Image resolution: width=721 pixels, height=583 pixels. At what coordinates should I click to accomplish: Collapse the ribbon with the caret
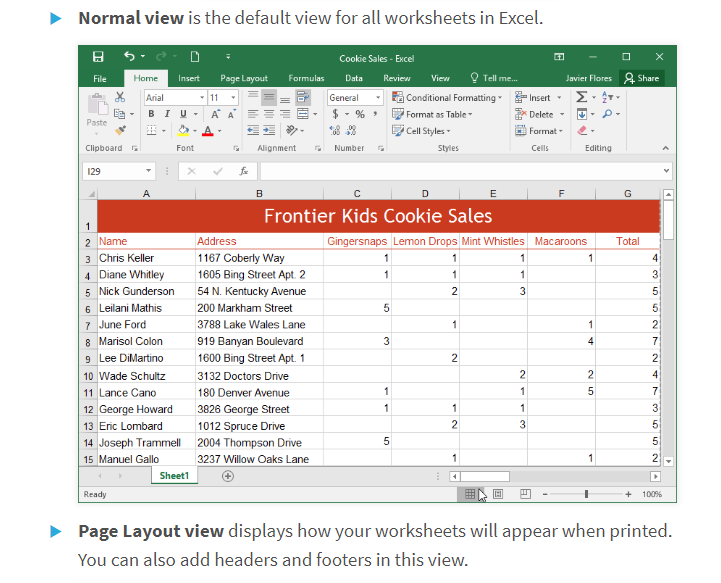(x=665, y=148)
